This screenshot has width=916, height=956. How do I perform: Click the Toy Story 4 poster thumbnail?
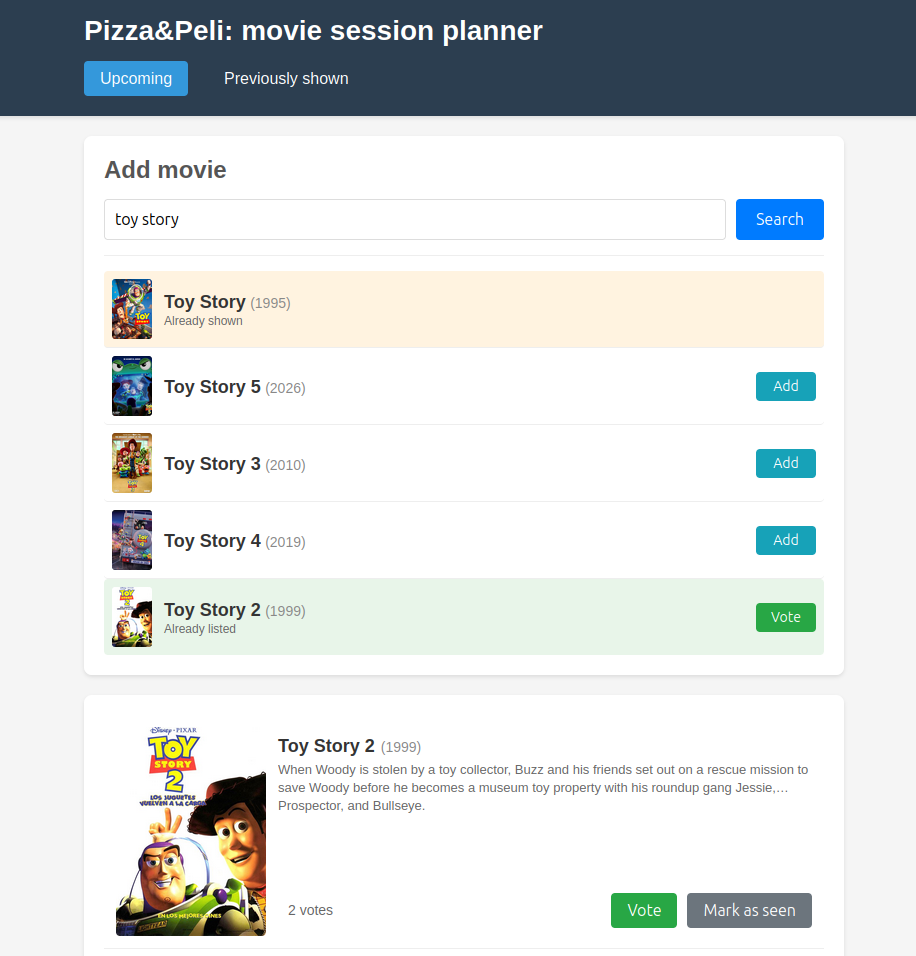pyautogui.click(x=132, y=540)
